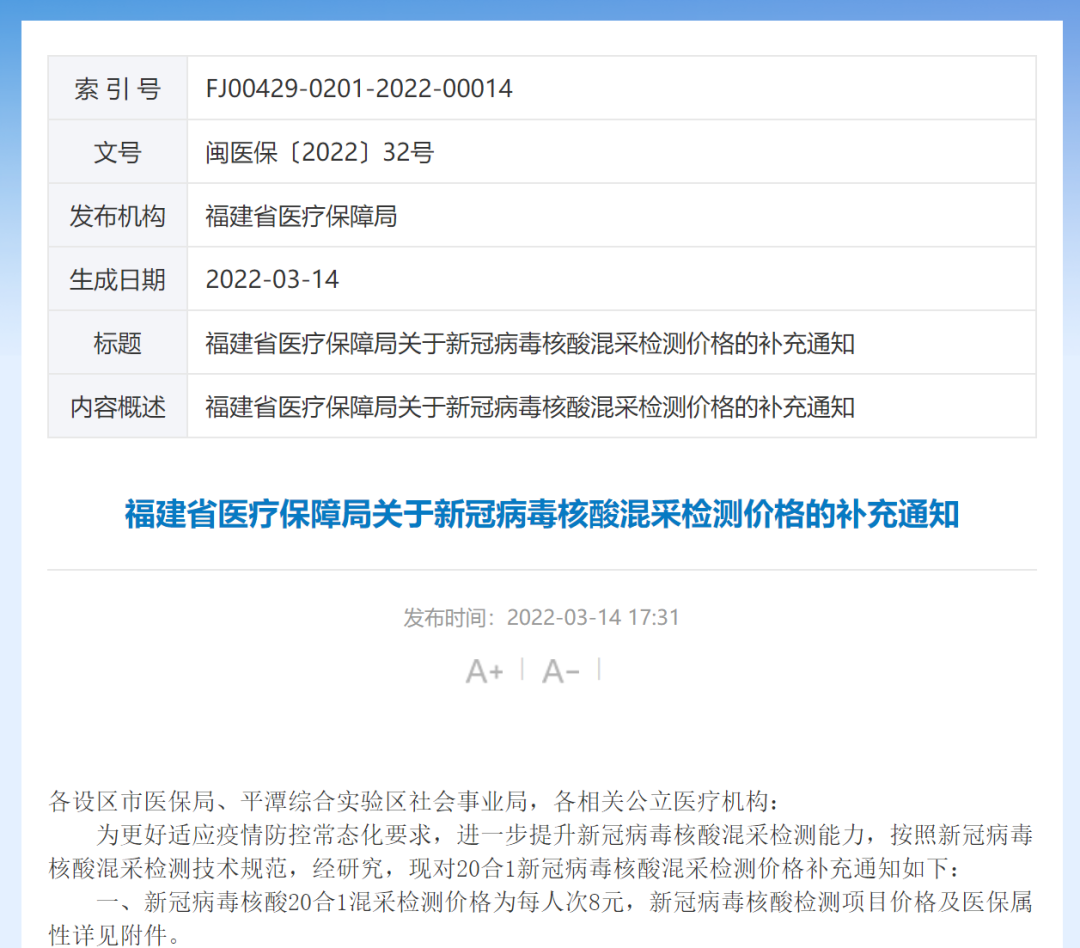Click the publish timestamp 2022-03-14 17:31
1080x948 pixels.
click(x=593, y=617)
